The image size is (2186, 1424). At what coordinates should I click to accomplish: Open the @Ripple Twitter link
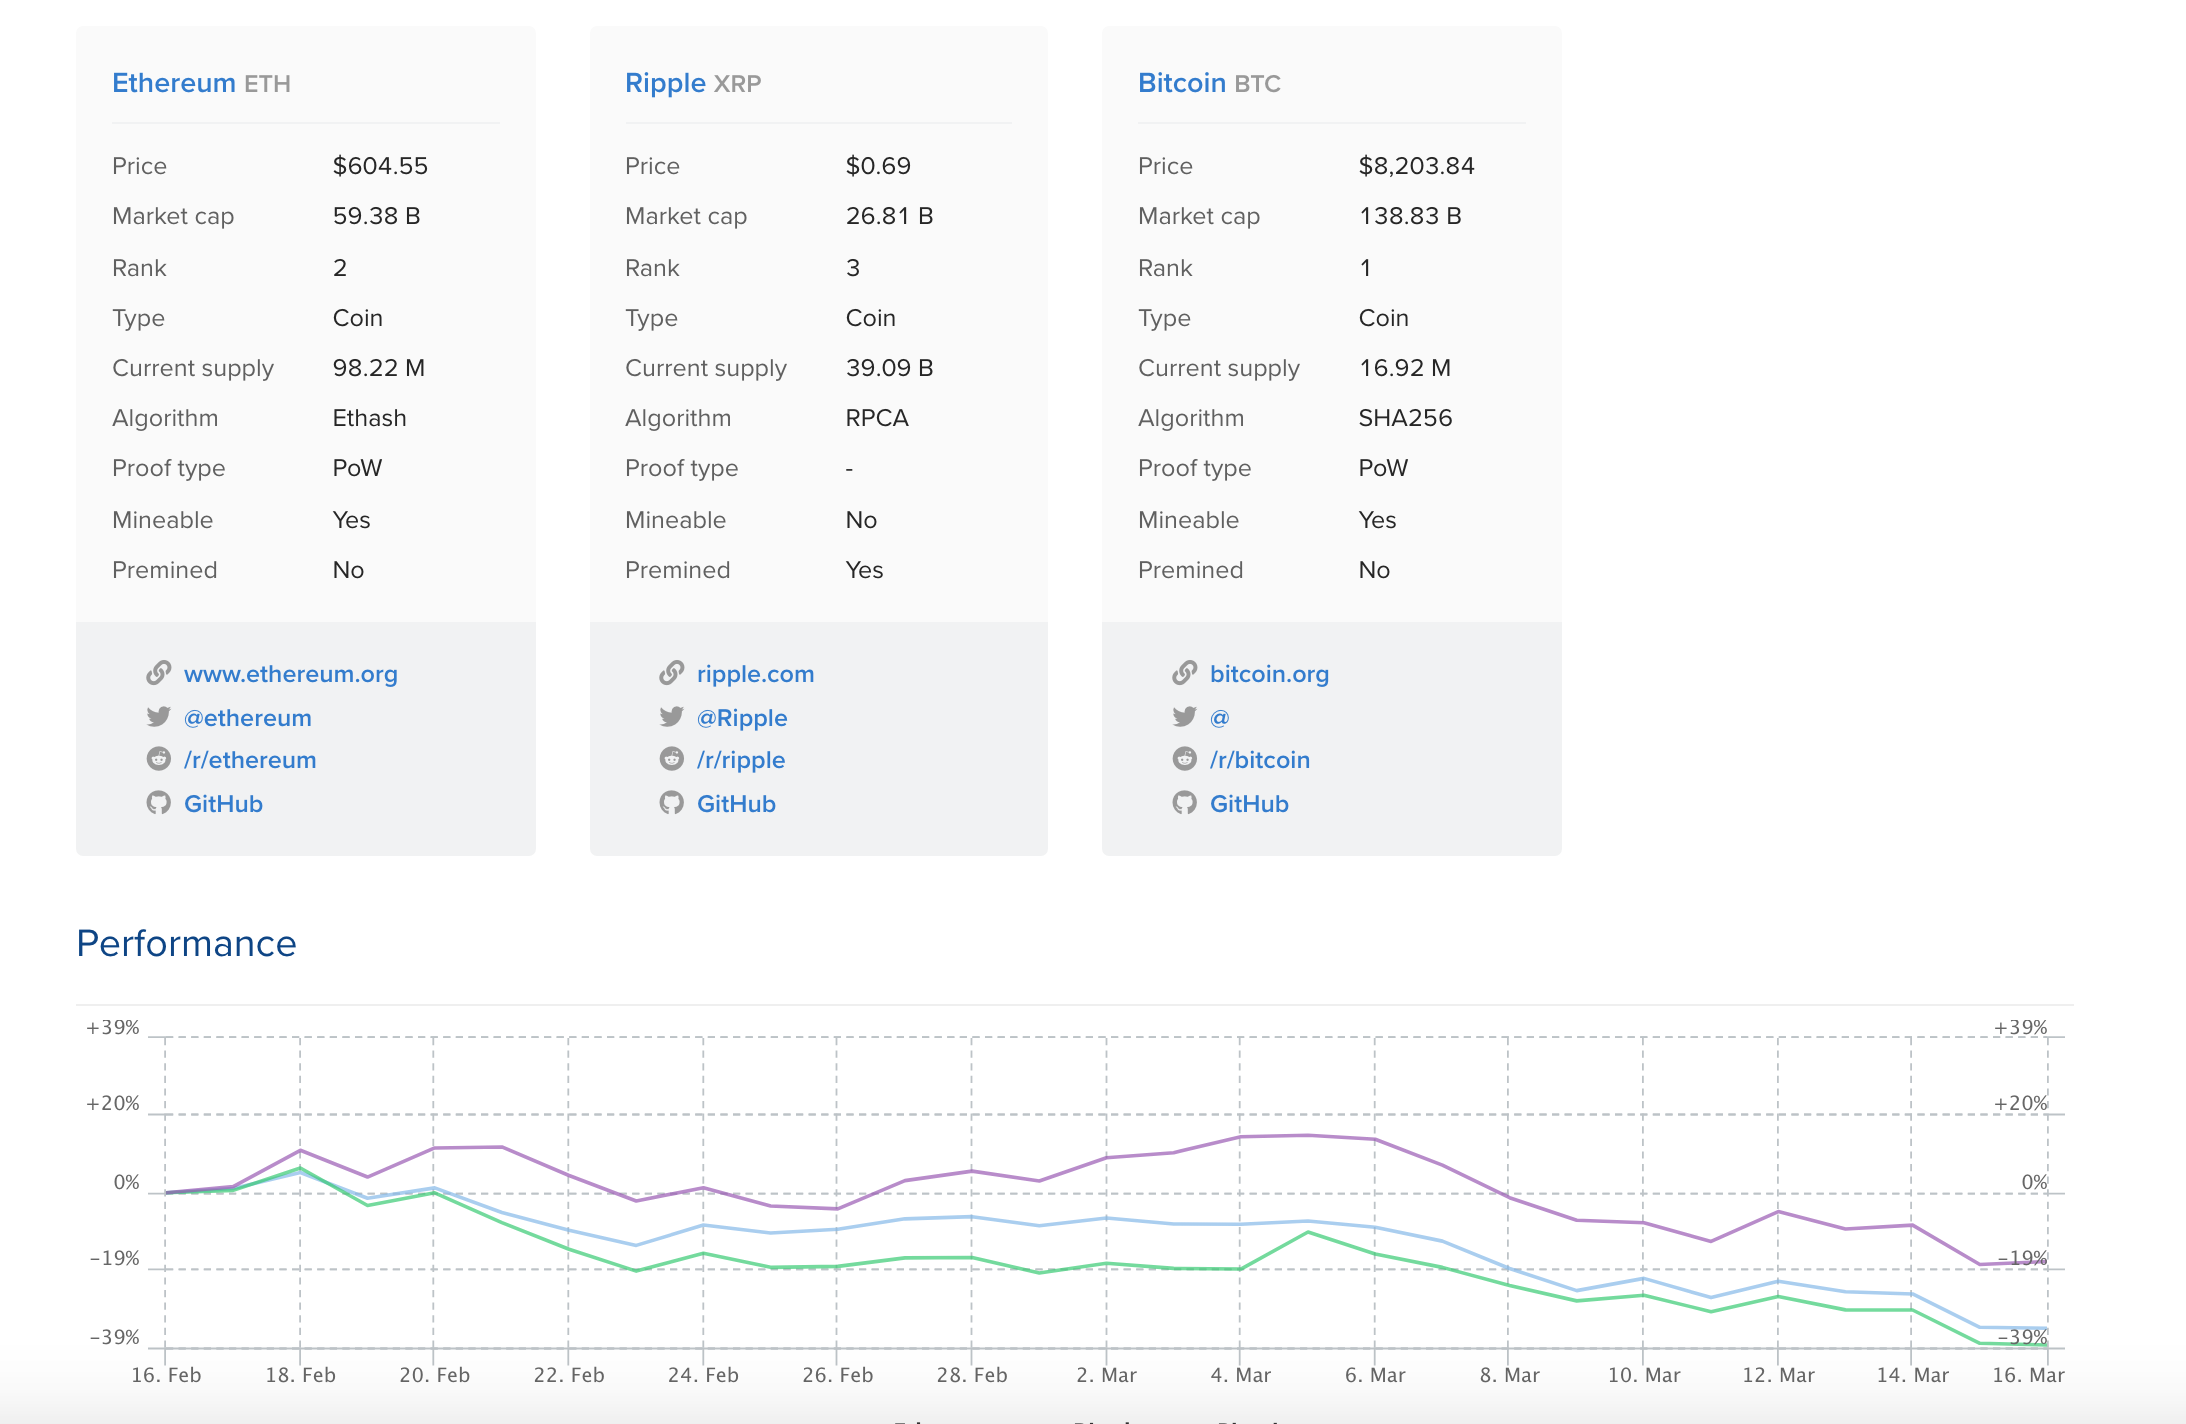tap(741, 718)
